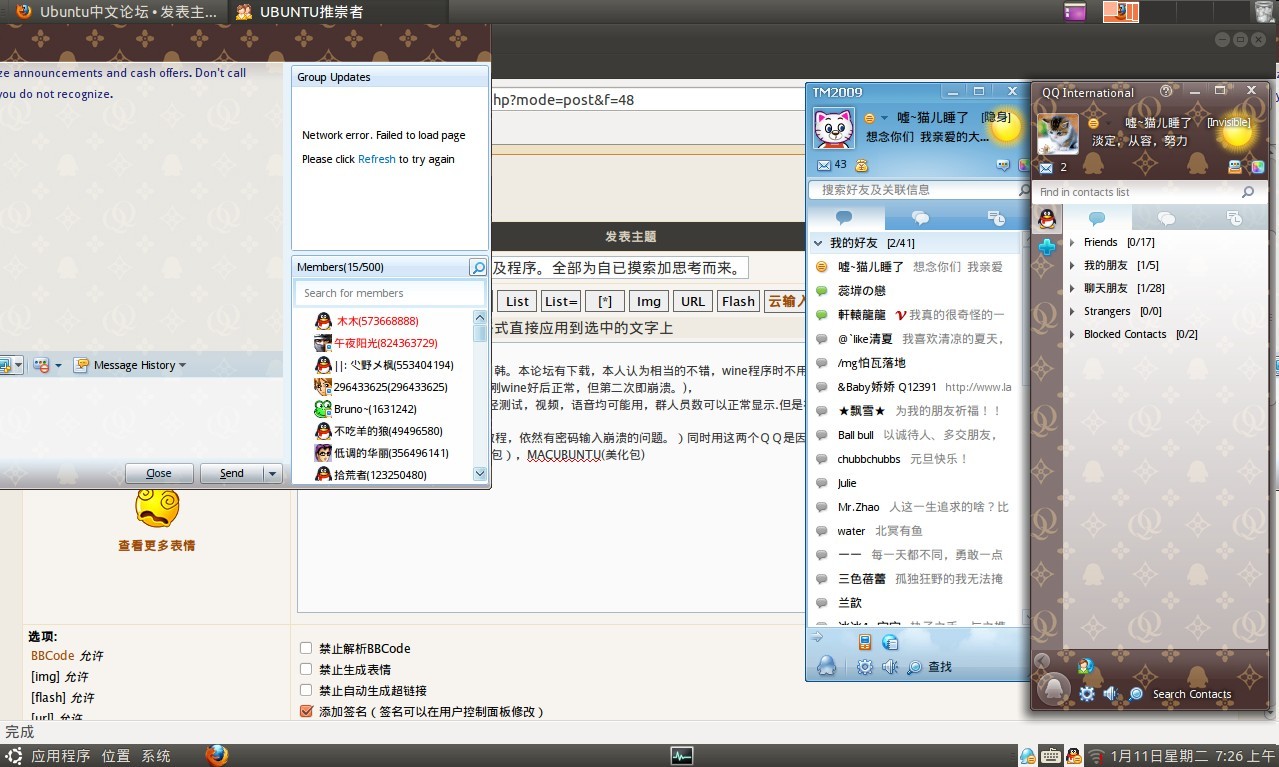Click the blue plus add icon in QQ International
1279x767 pixels.
click(1046, 246)
